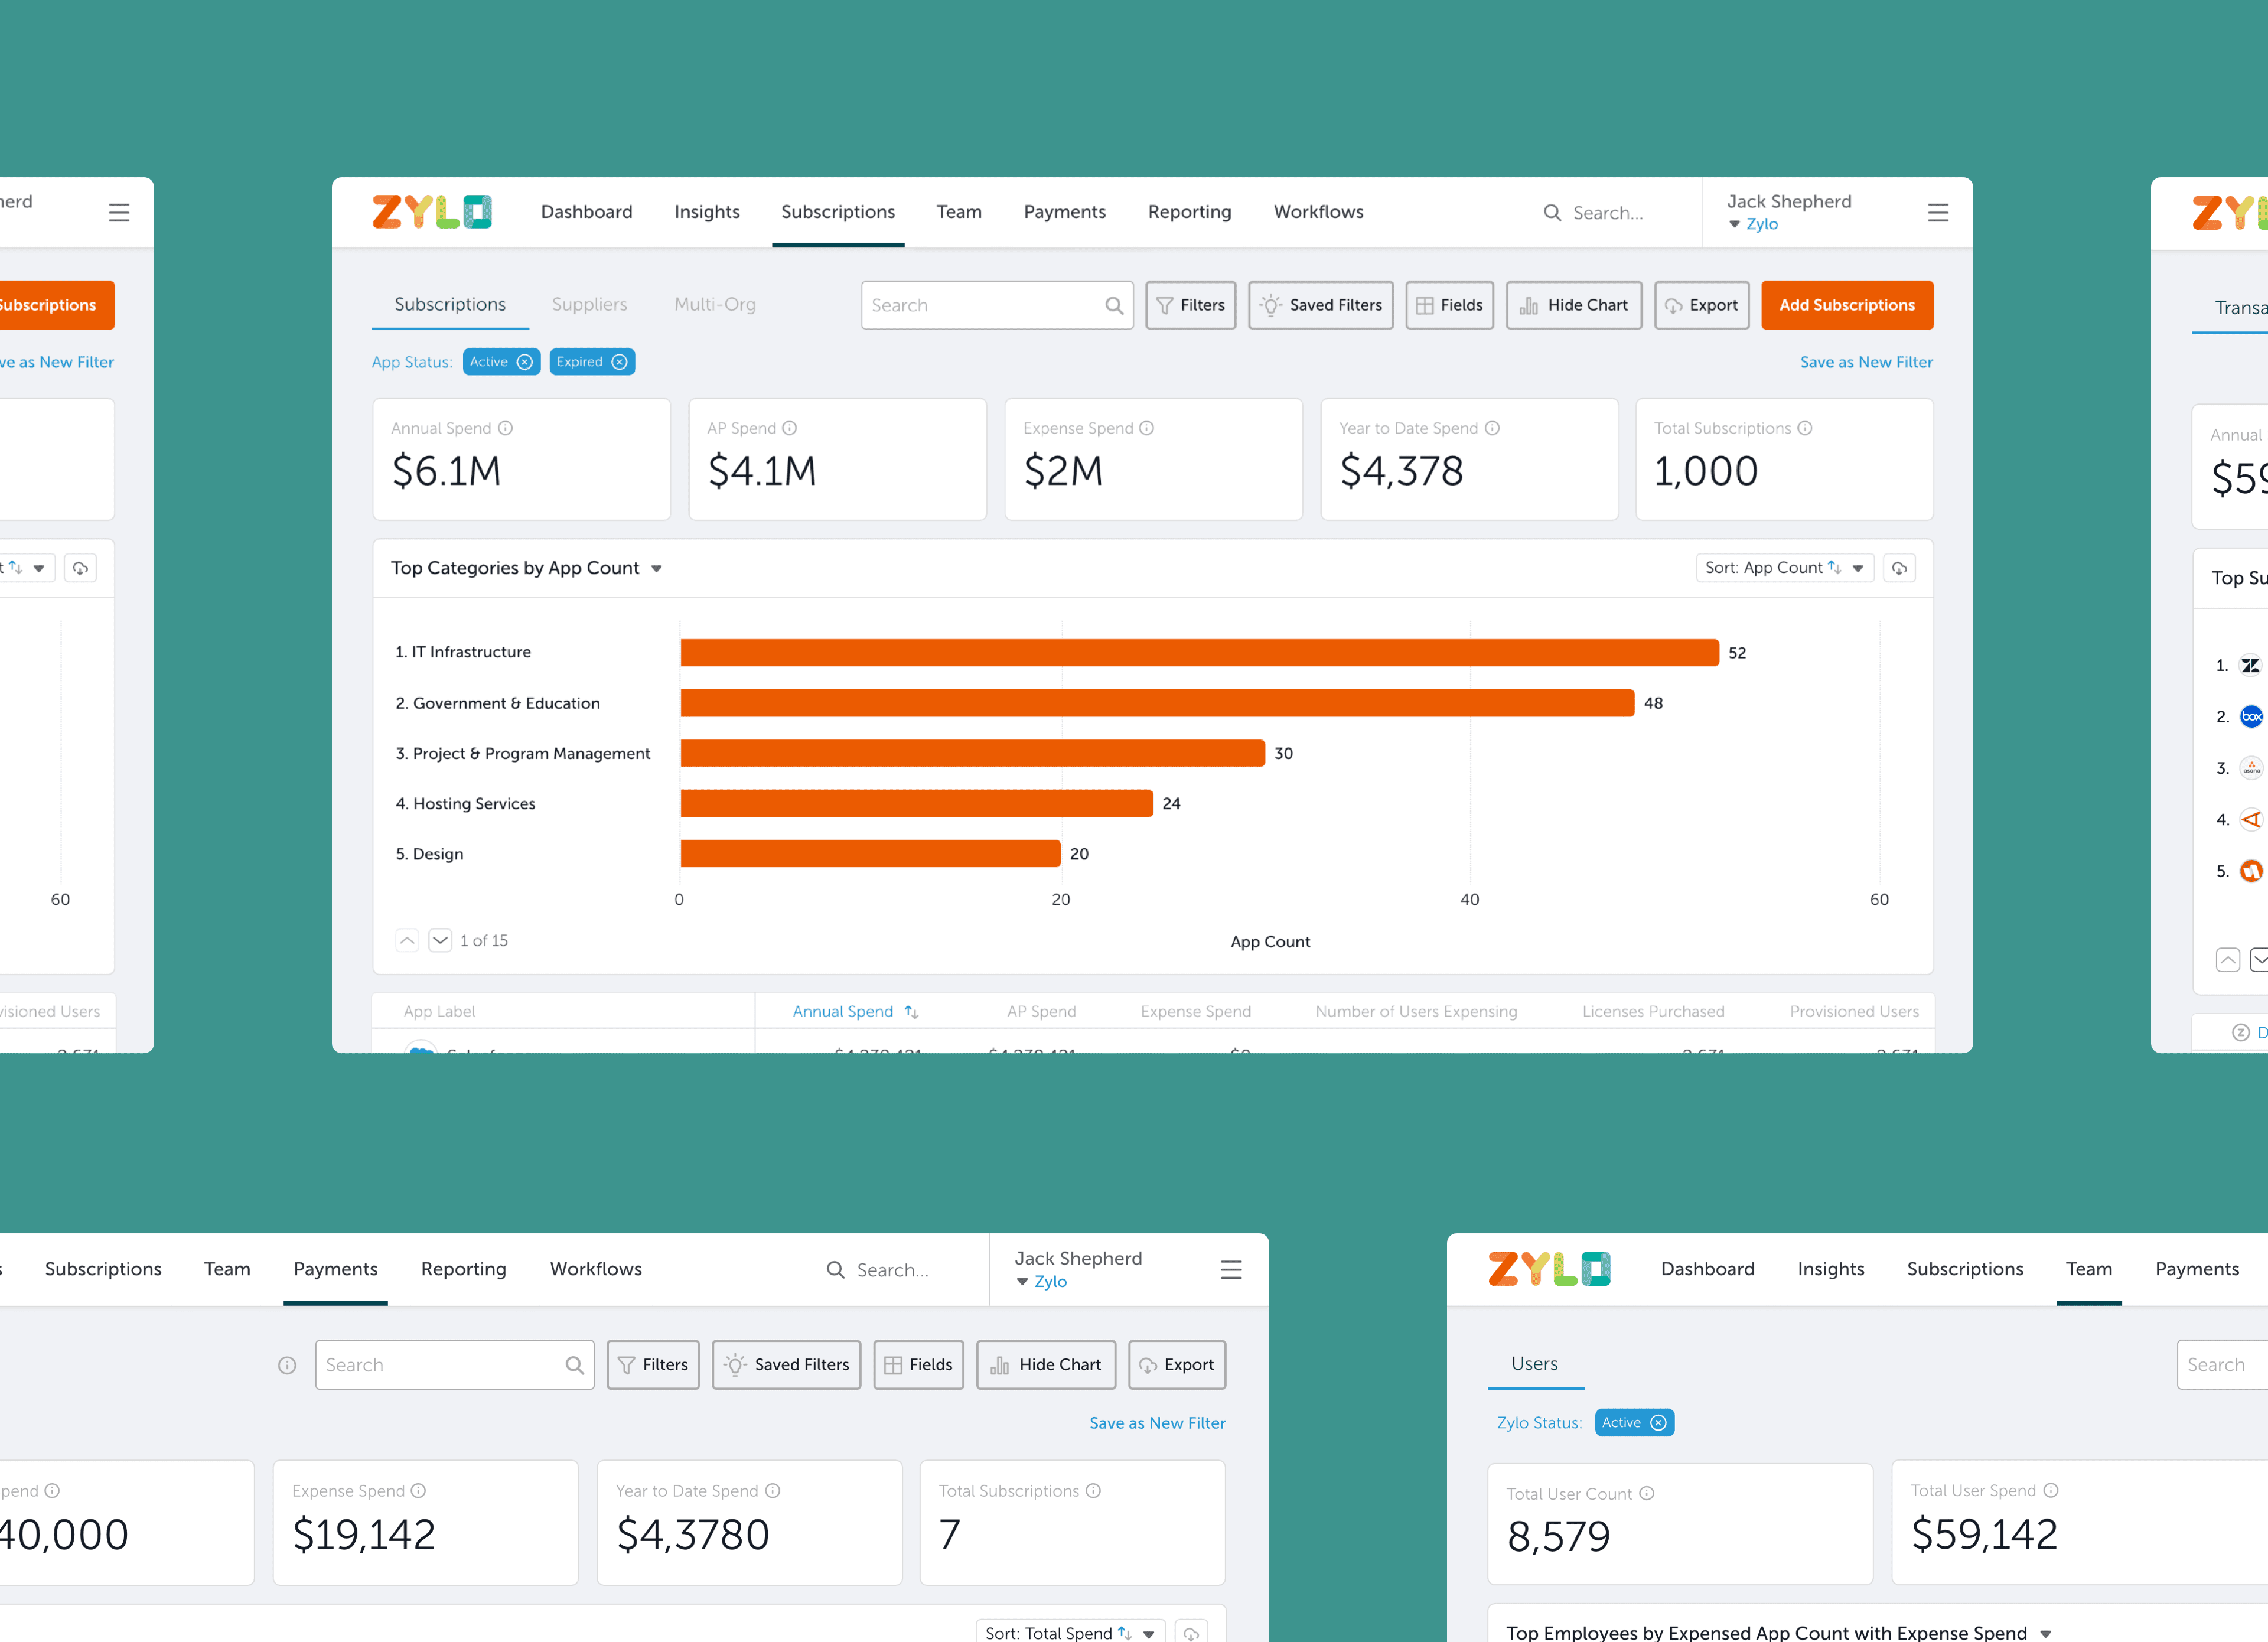Image resolution: width=2268 pixels, height=1642 pixels.
Task: Click the Year to Date Spend info icon
Action: pyautogui.click(x=1492, y=428)
